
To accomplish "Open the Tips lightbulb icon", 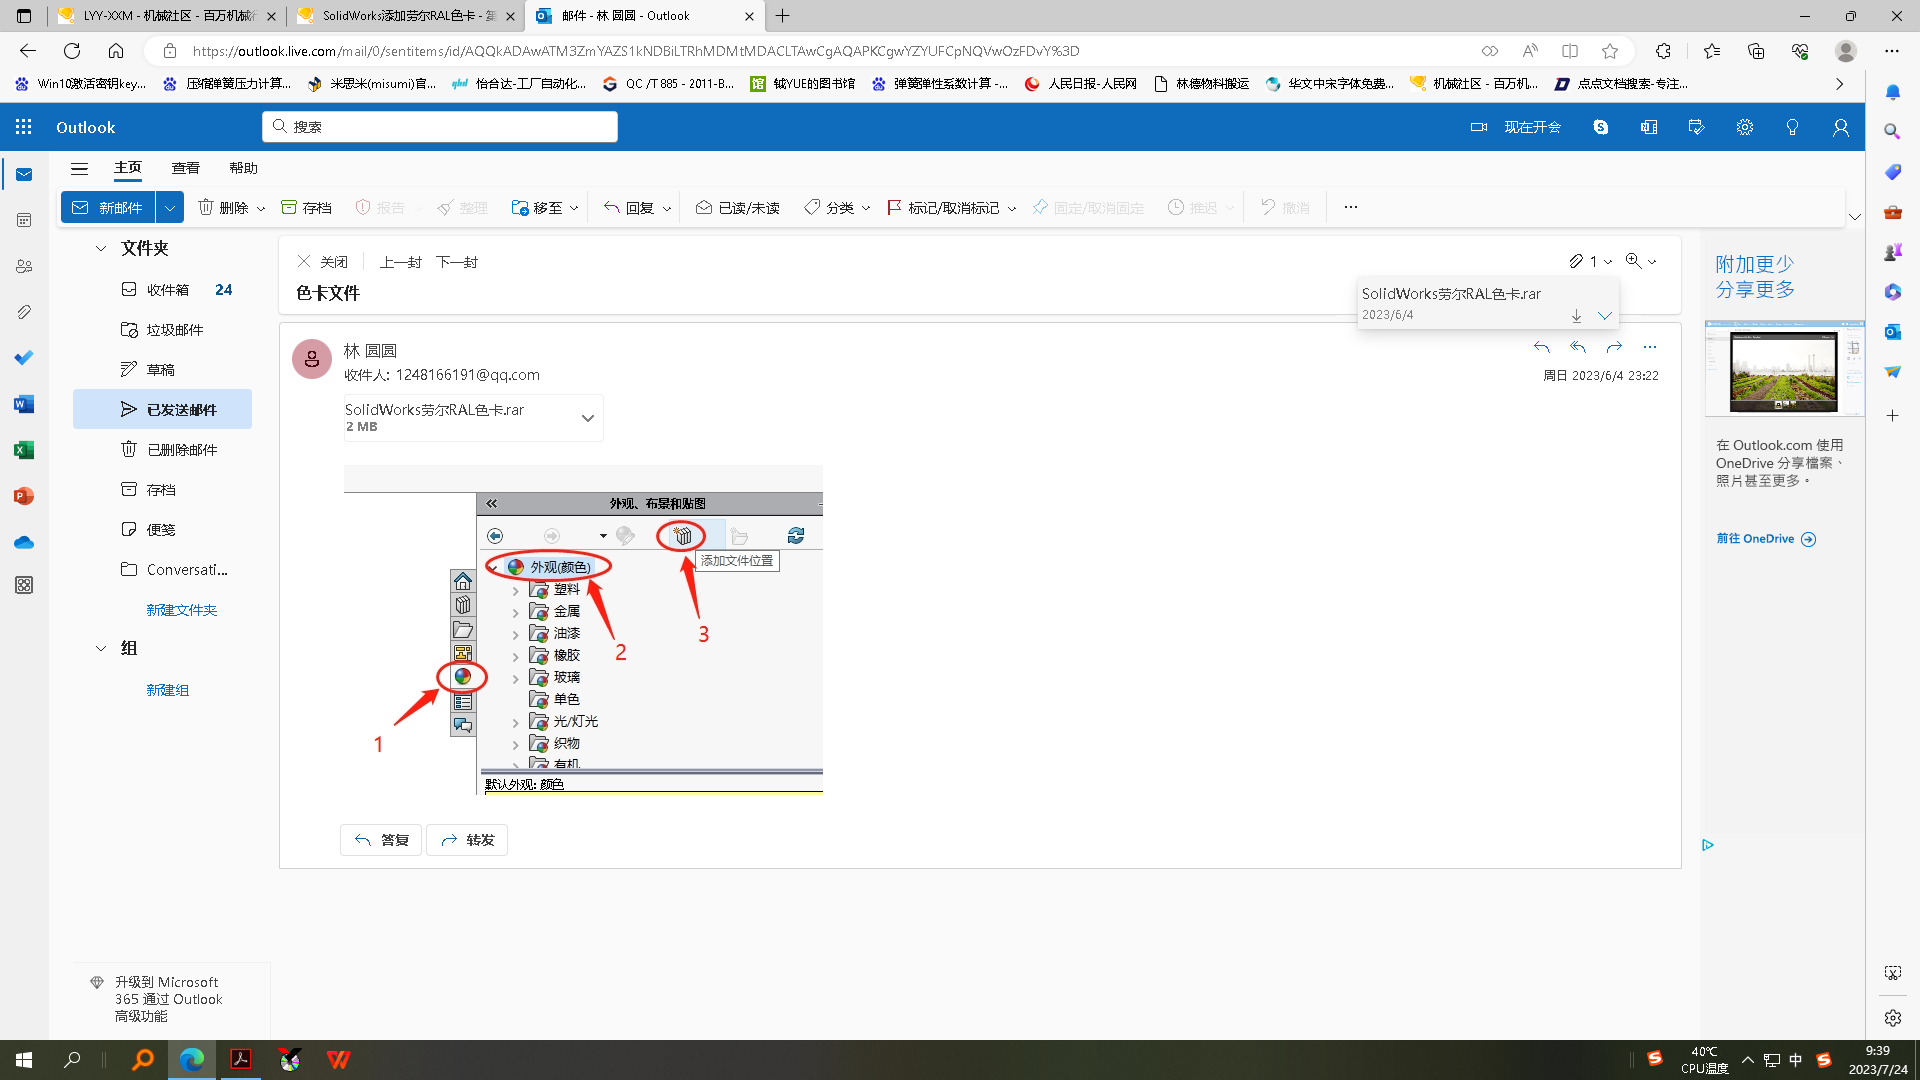I will [x=1793, y=127].
